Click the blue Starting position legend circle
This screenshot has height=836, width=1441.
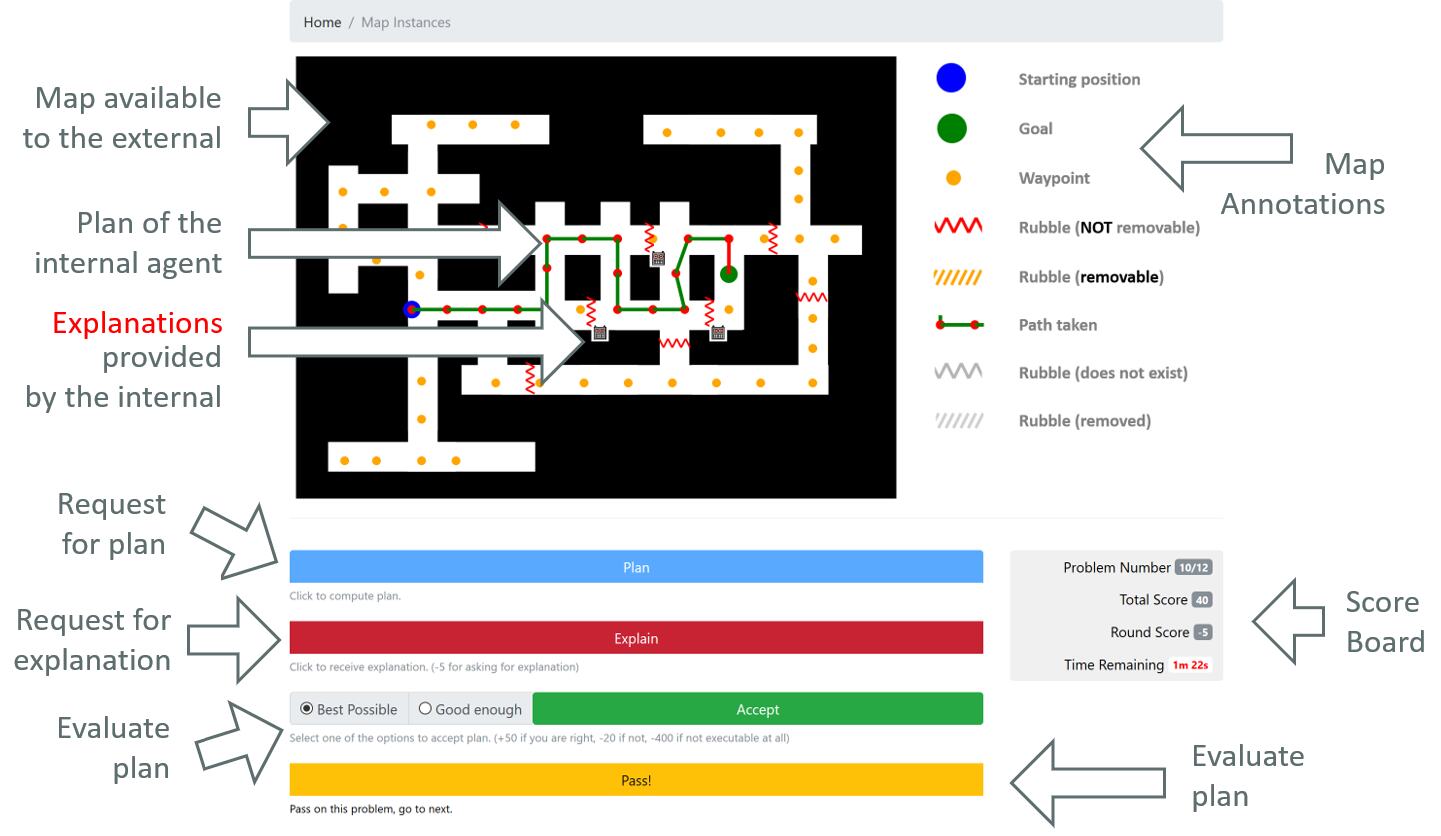[x=951, y=78]
